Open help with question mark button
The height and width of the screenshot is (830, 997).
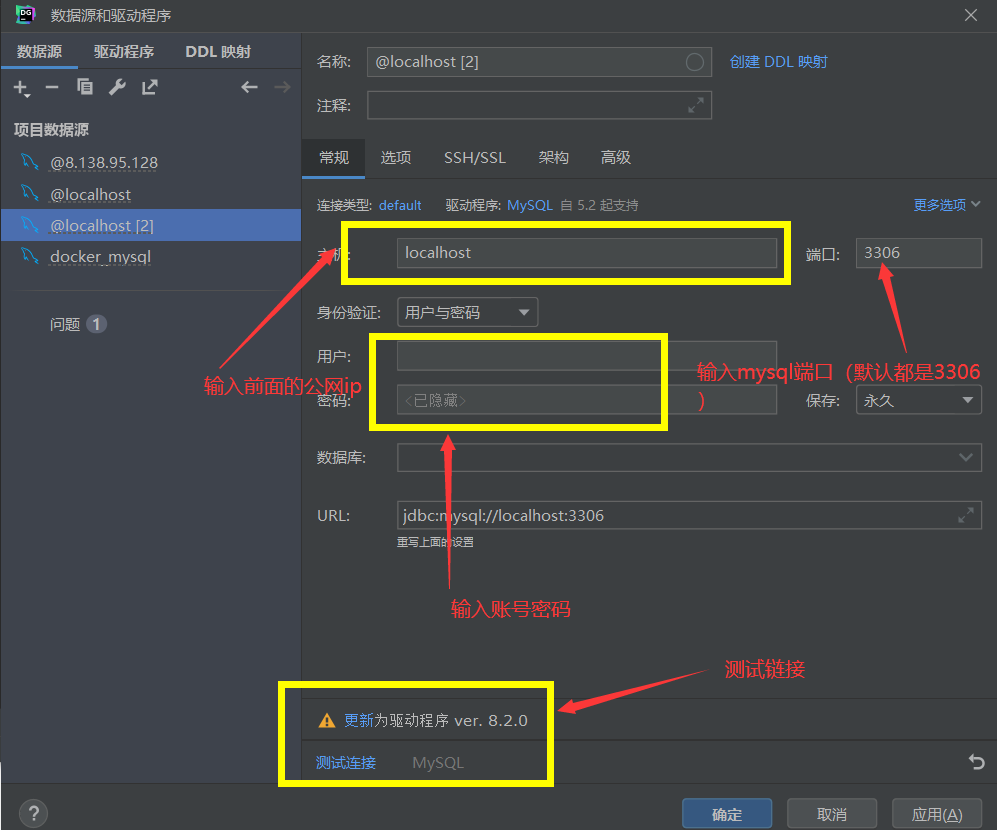pos(34,813)
